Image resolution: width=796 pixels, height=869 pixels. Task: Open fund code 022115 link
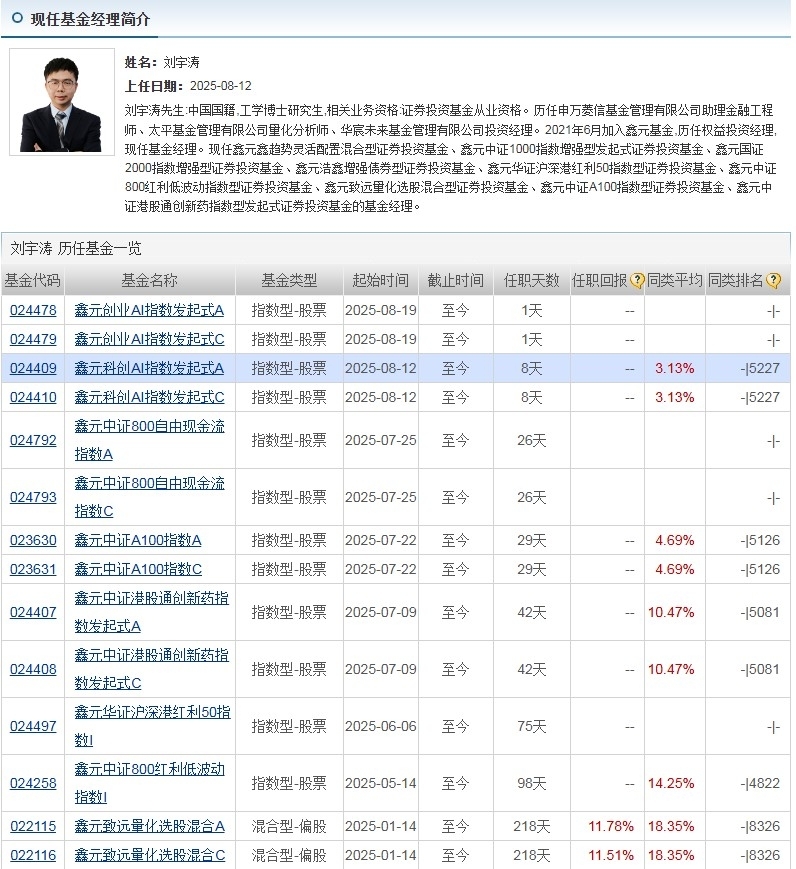[x=33, y=826]
